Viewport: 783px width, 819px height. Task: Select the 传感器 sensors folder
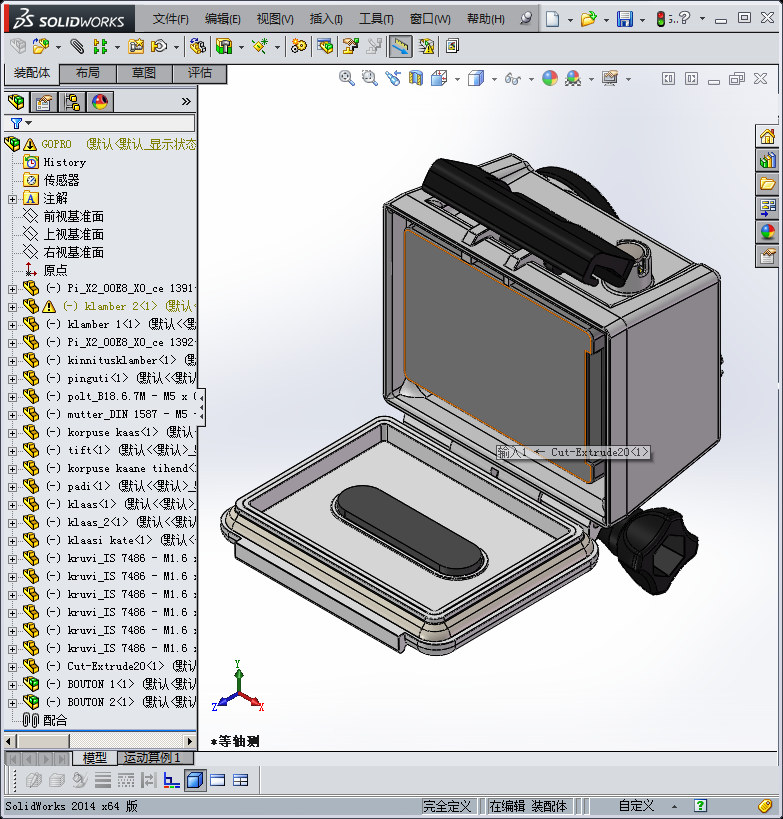[61, 180]
